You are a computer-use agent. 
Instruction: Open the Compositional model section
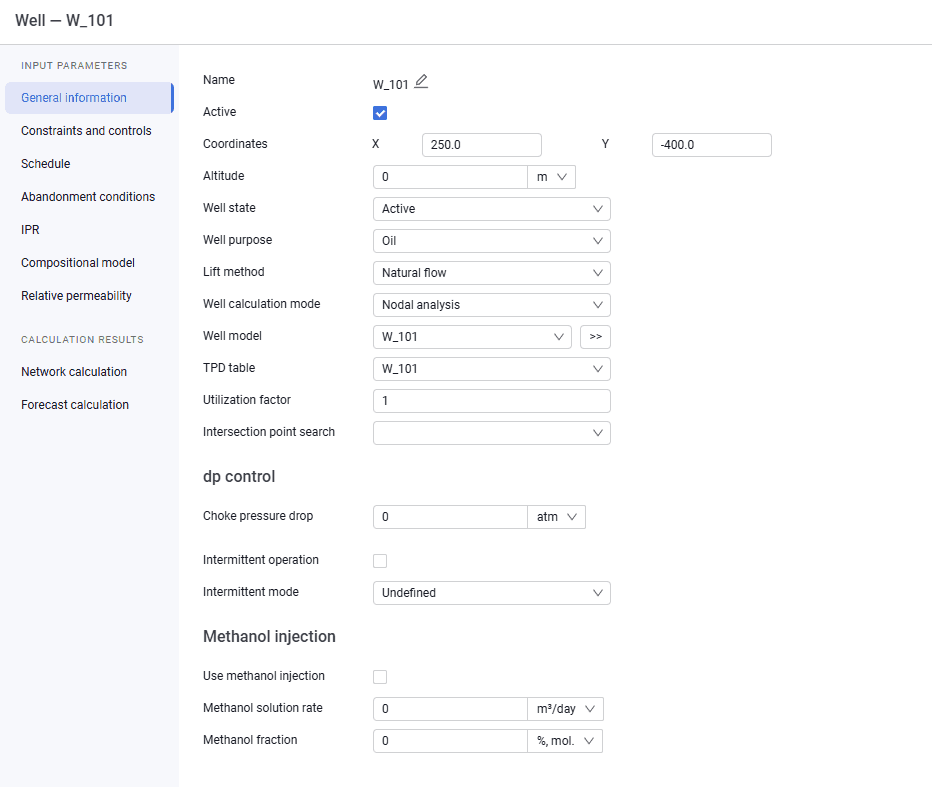[x=78, y=263]
